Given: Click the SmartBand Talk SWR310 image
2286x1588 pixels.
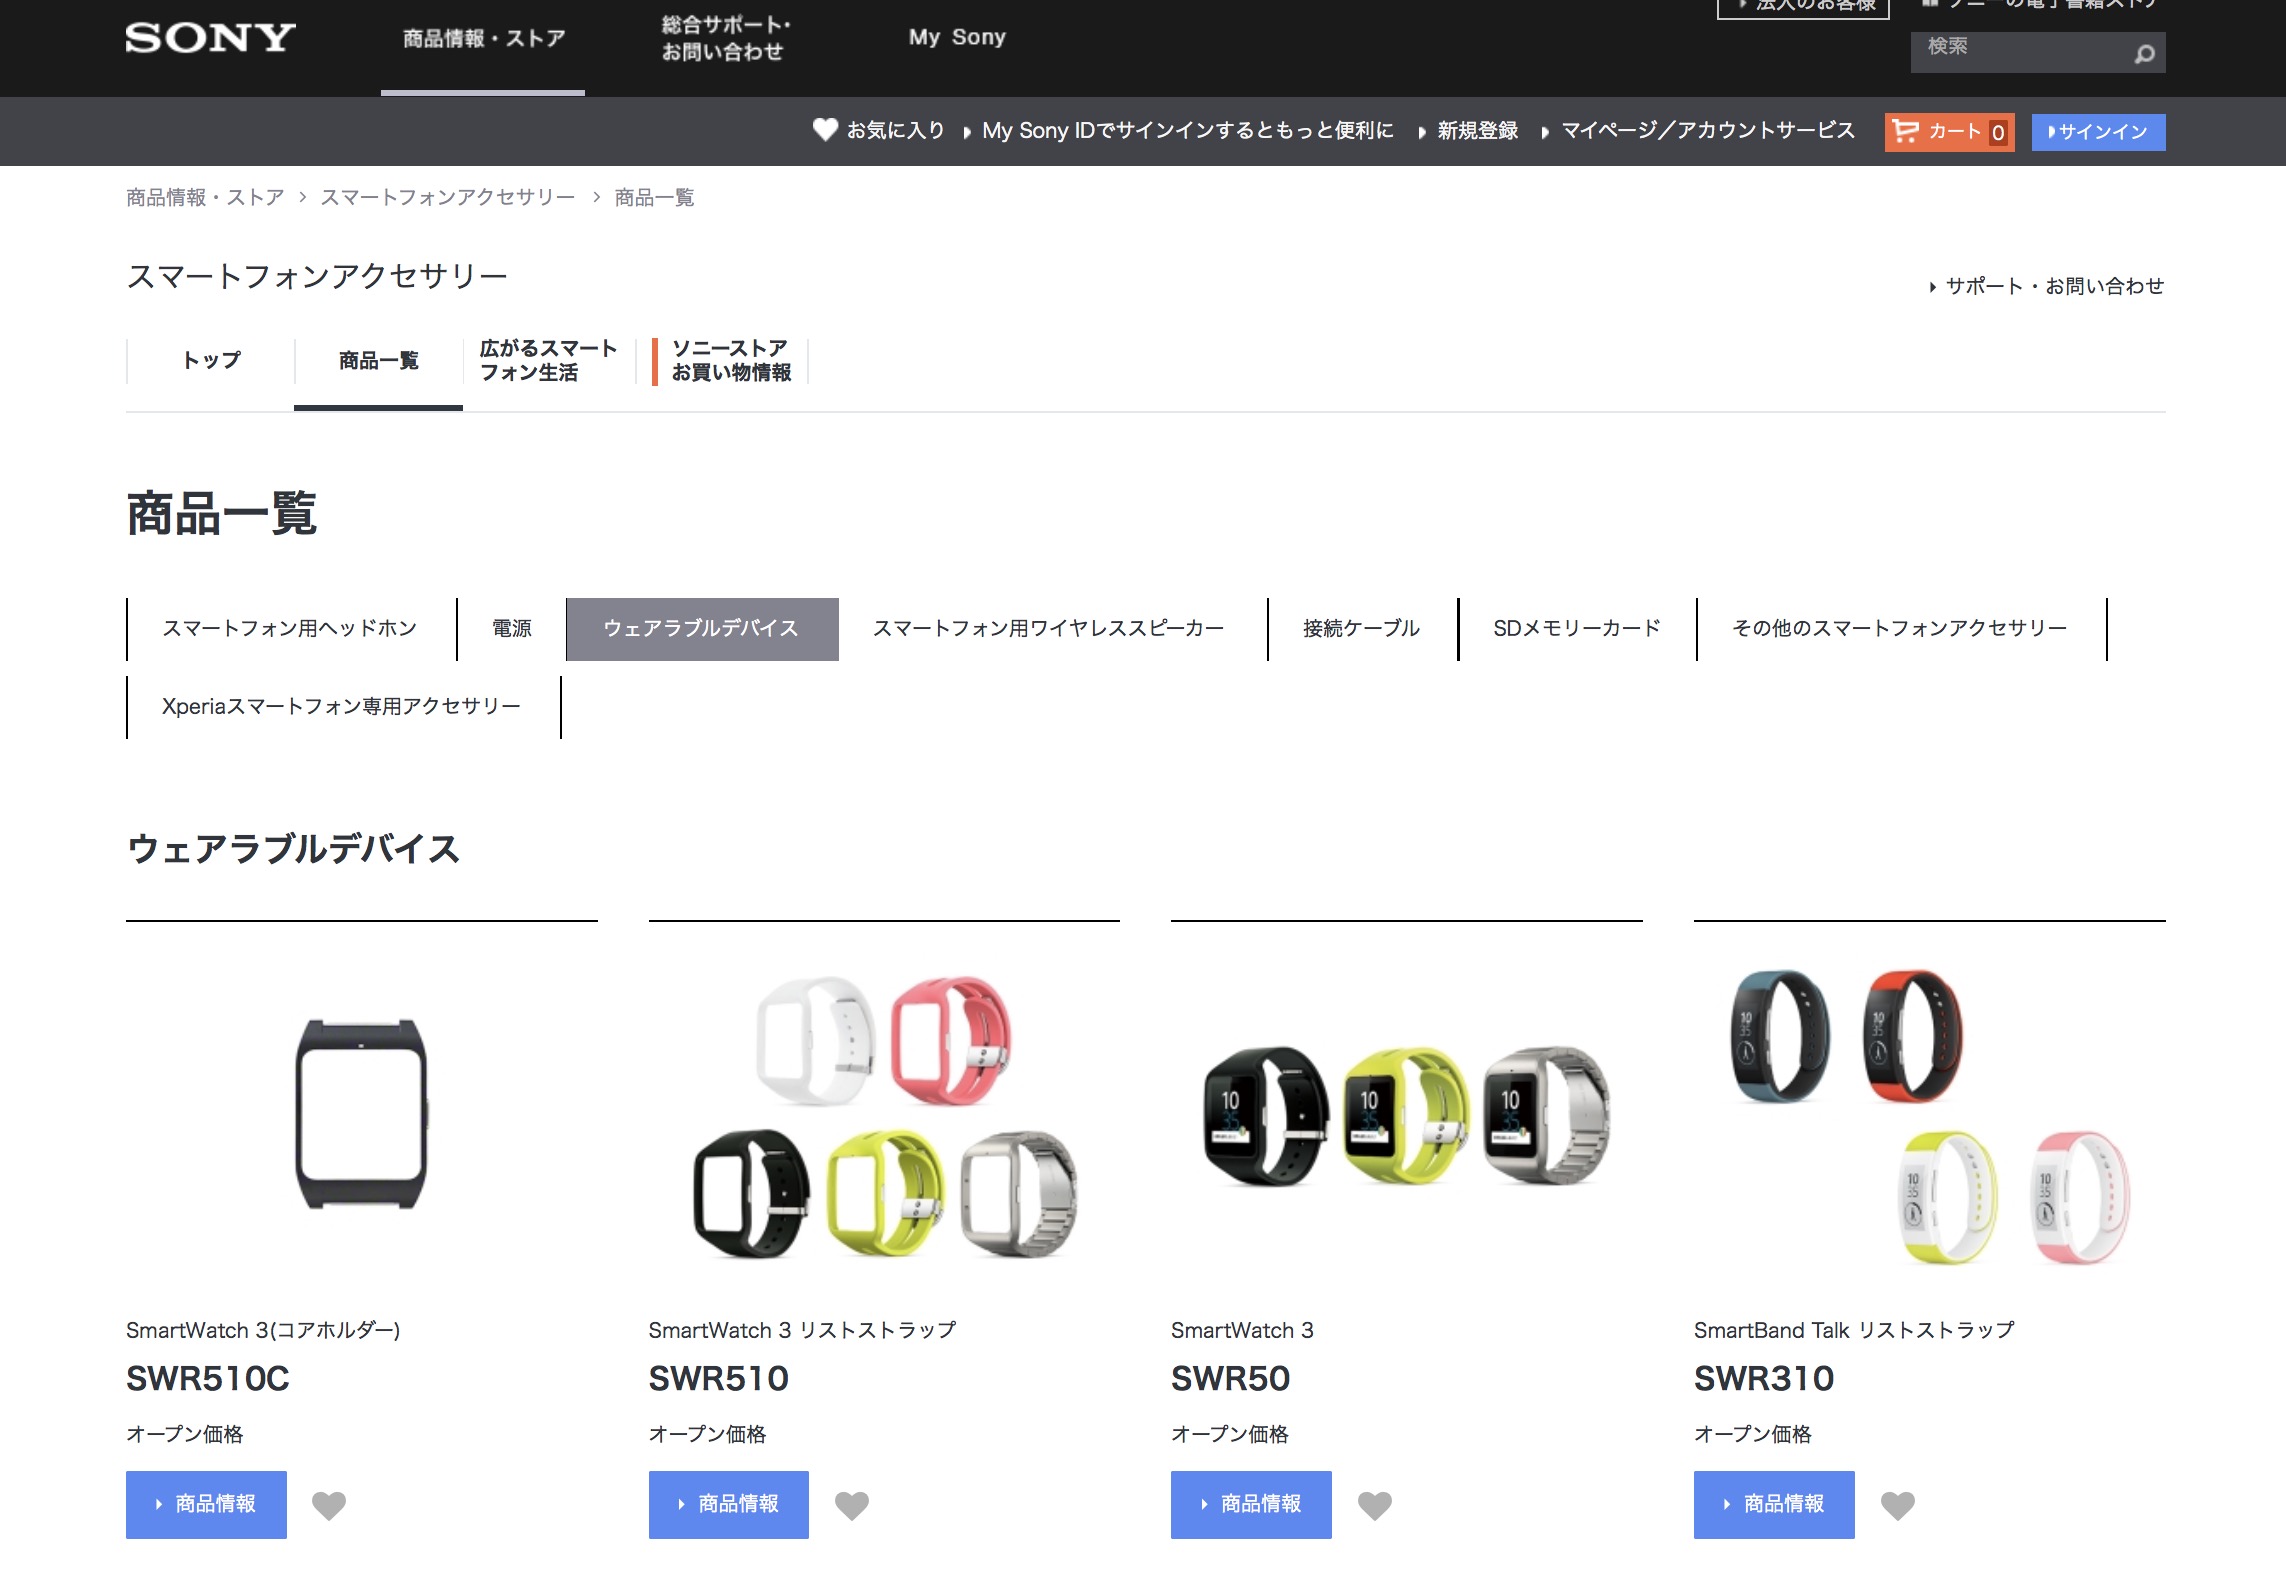Looking at the screenshot, I should point(1930,1116).
